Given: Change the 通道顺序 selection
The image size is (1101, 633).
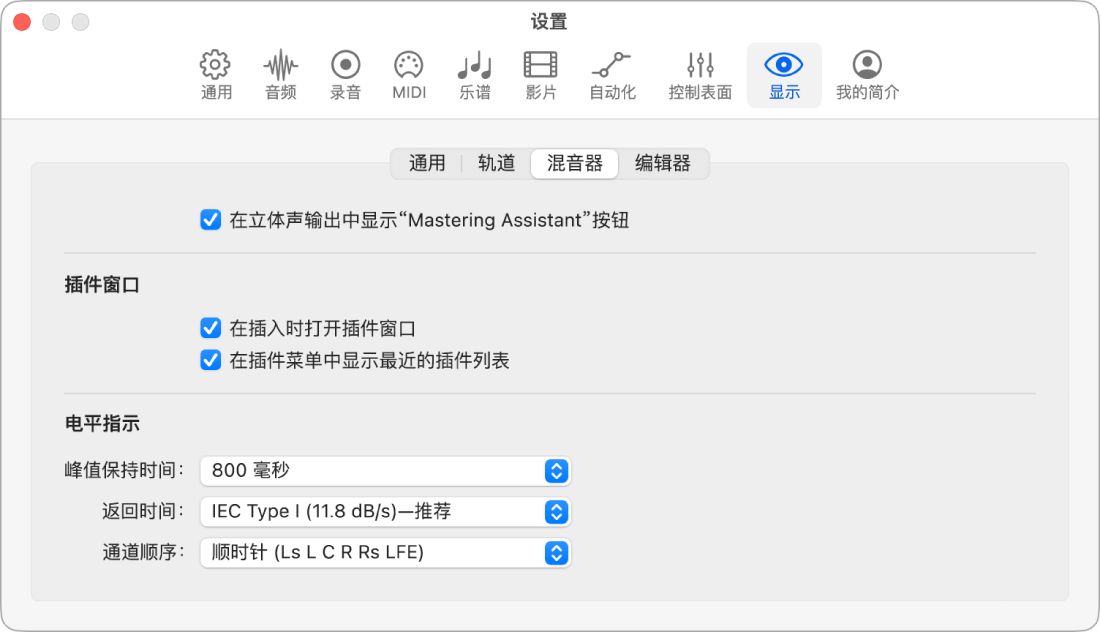Looking at the screenshot, I should click(x=385, y=553).
